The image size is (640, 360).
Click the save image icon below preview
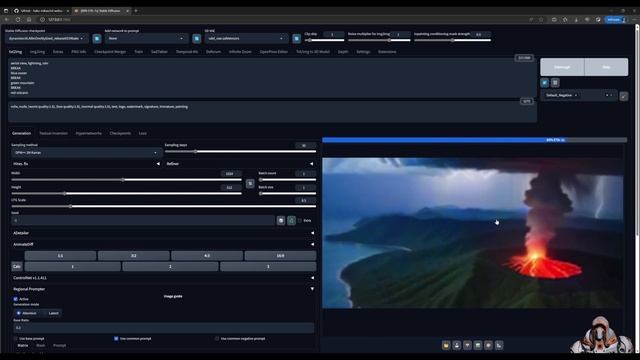(457, 345)
